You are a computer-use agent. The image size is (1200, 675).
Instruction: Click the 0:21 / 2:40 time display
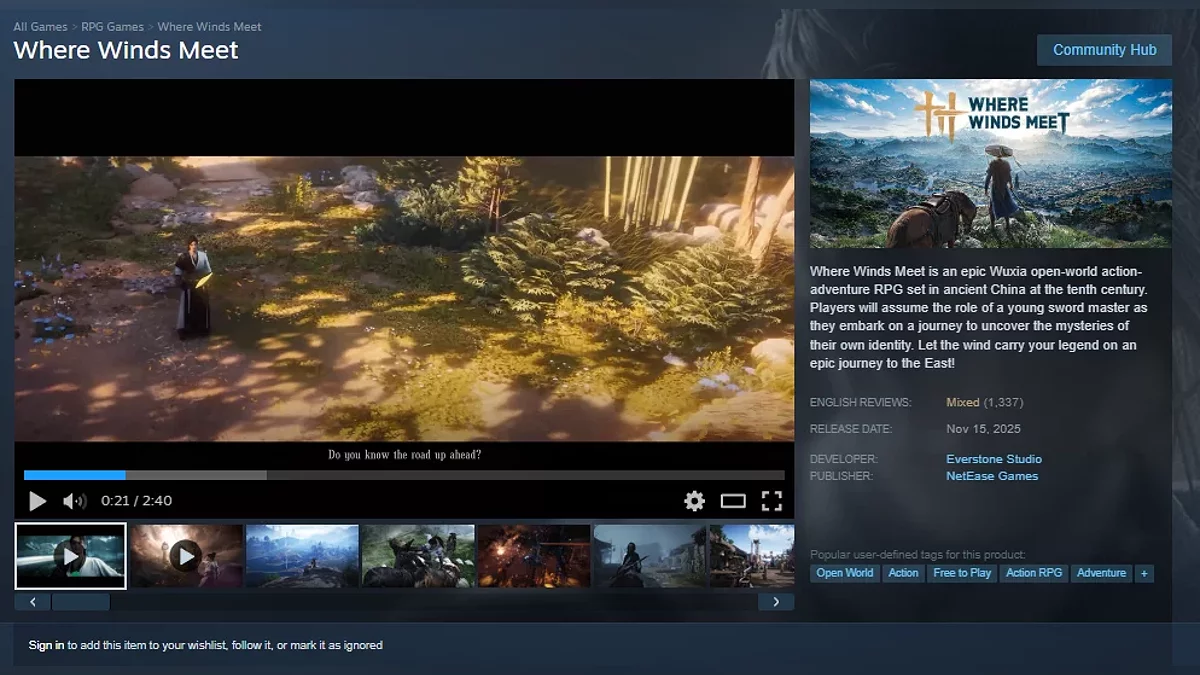(136, 501)
